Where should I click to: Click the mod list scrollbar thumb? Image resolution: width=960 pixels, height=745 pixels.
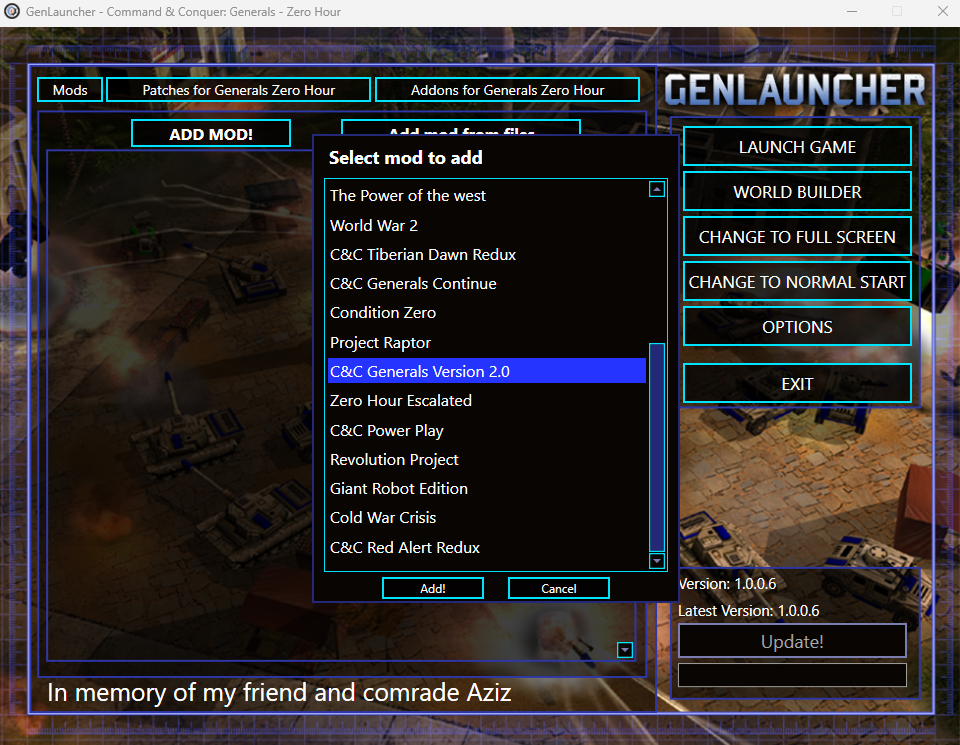click(656, 447)
